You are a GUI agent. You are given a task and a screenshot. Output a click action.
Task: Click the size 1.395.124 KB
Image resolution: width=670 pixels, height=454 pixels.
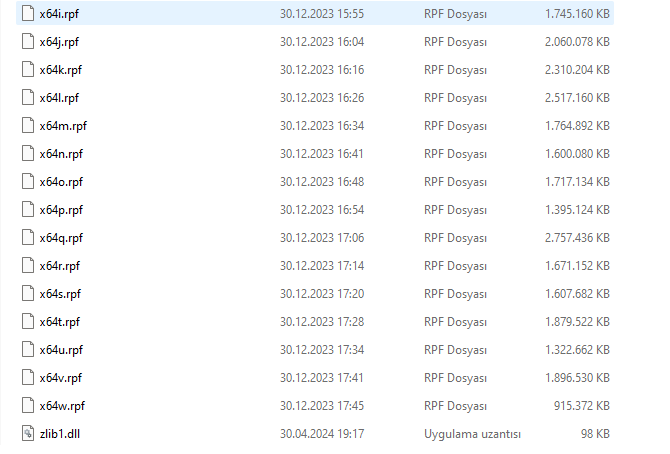coord(577,210)
